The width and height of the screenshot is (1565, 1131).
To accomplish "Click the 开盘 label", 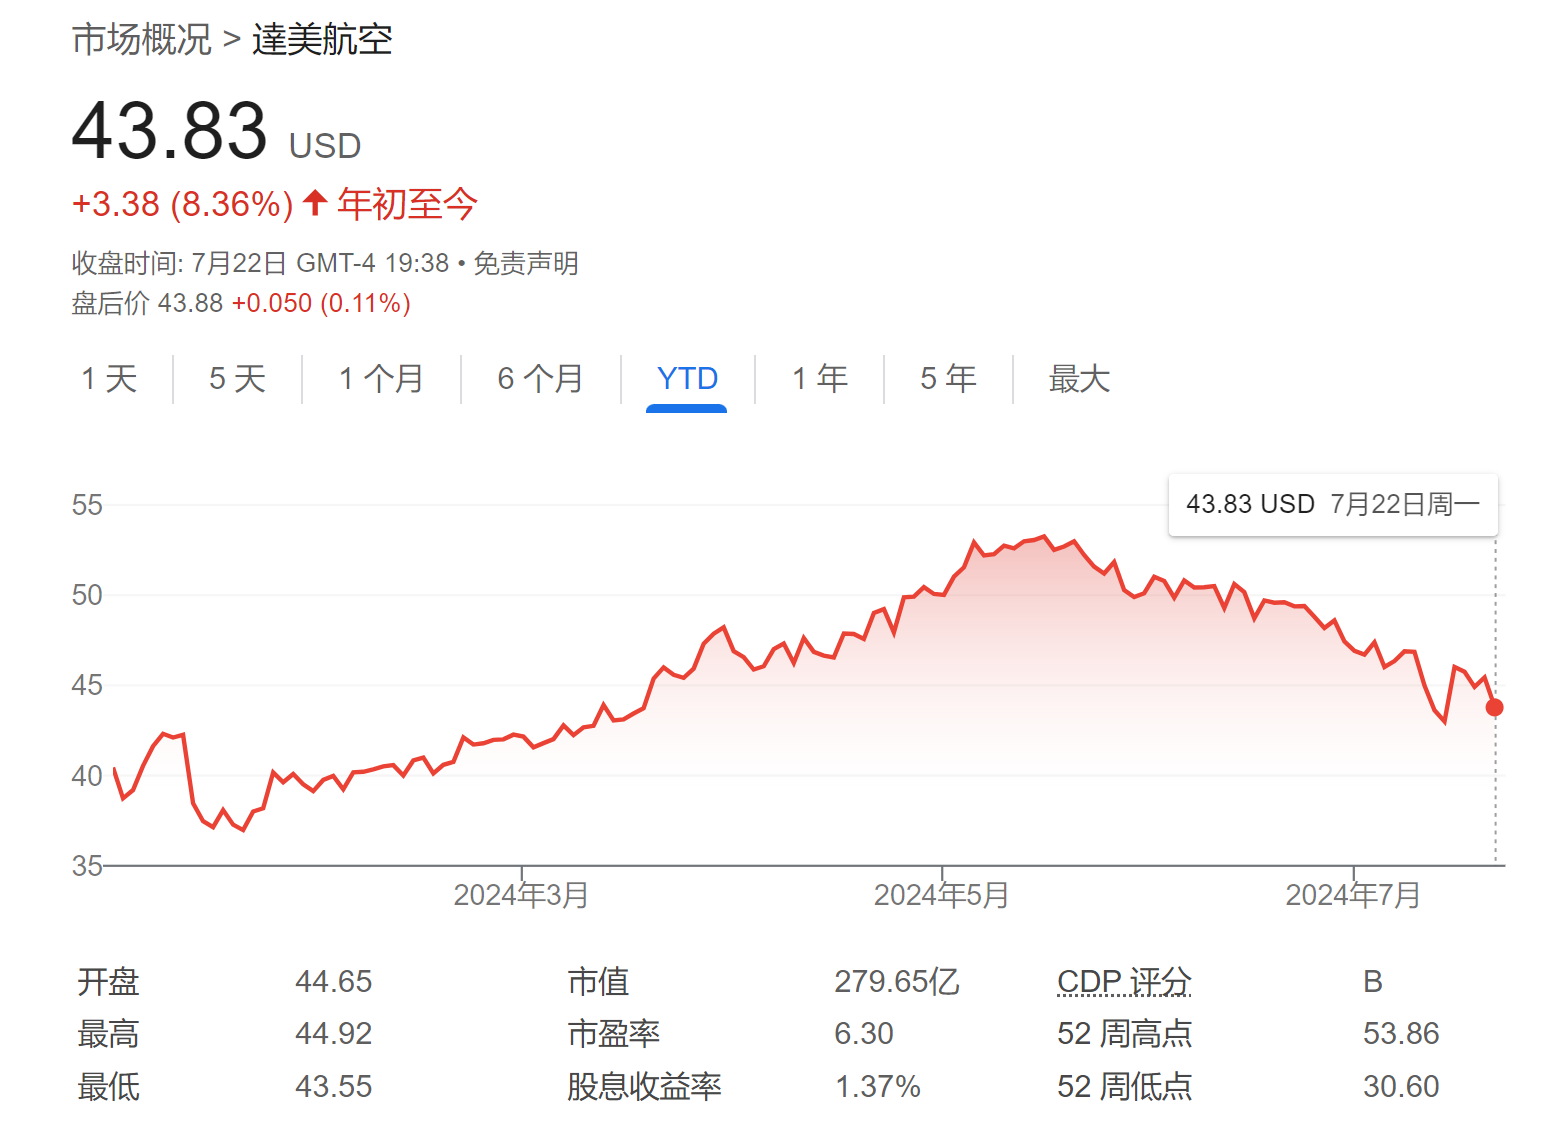I will [x=108, y=981].
